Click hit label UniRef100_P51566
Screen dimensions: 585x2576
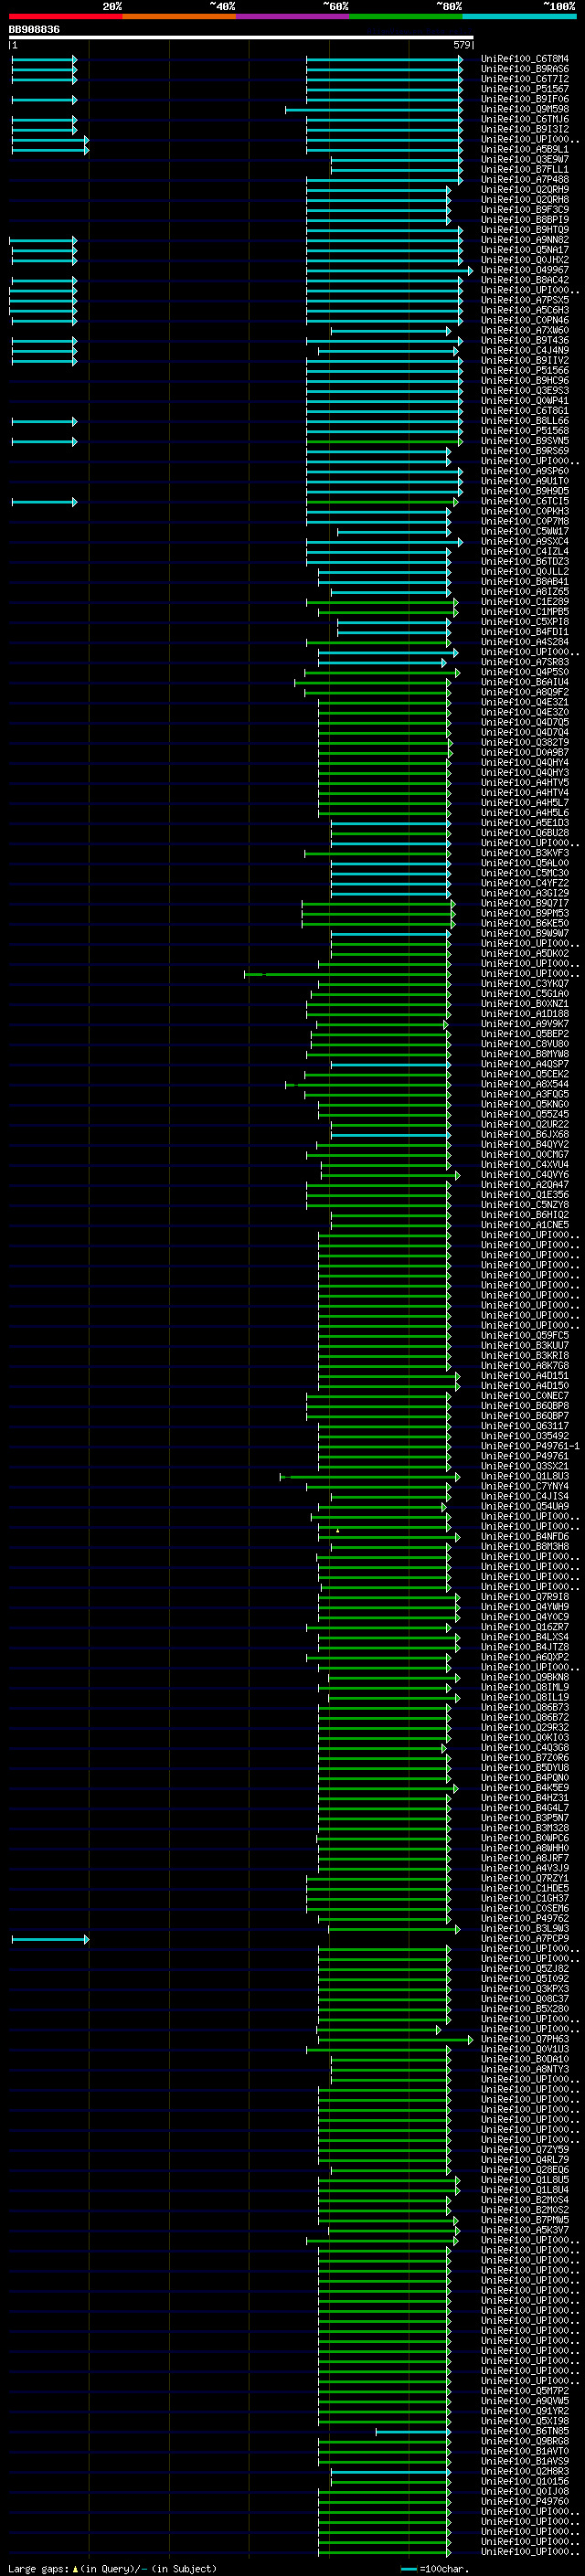point(525,371)
